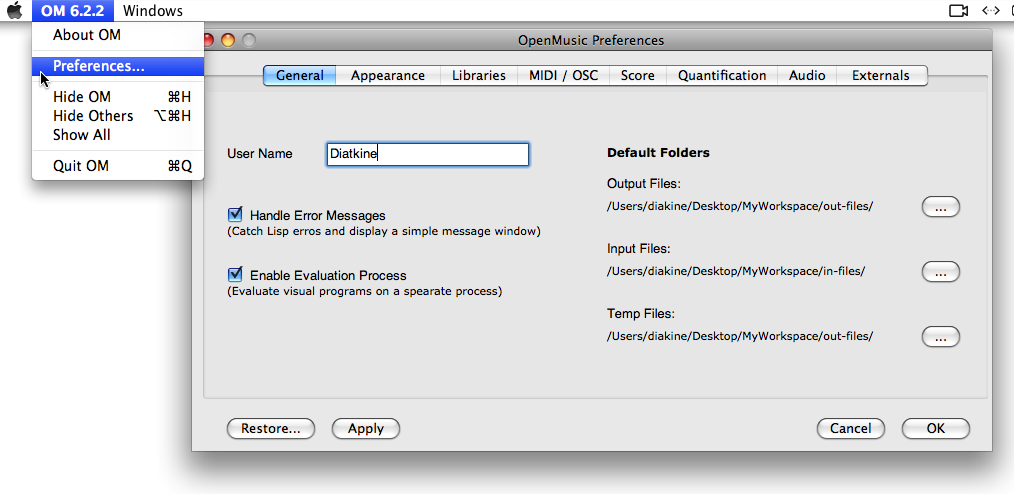Image resolution: width=1014 pixels, height=494 pixels.
Task: Switch to the General tab
Action: [299, 76]
